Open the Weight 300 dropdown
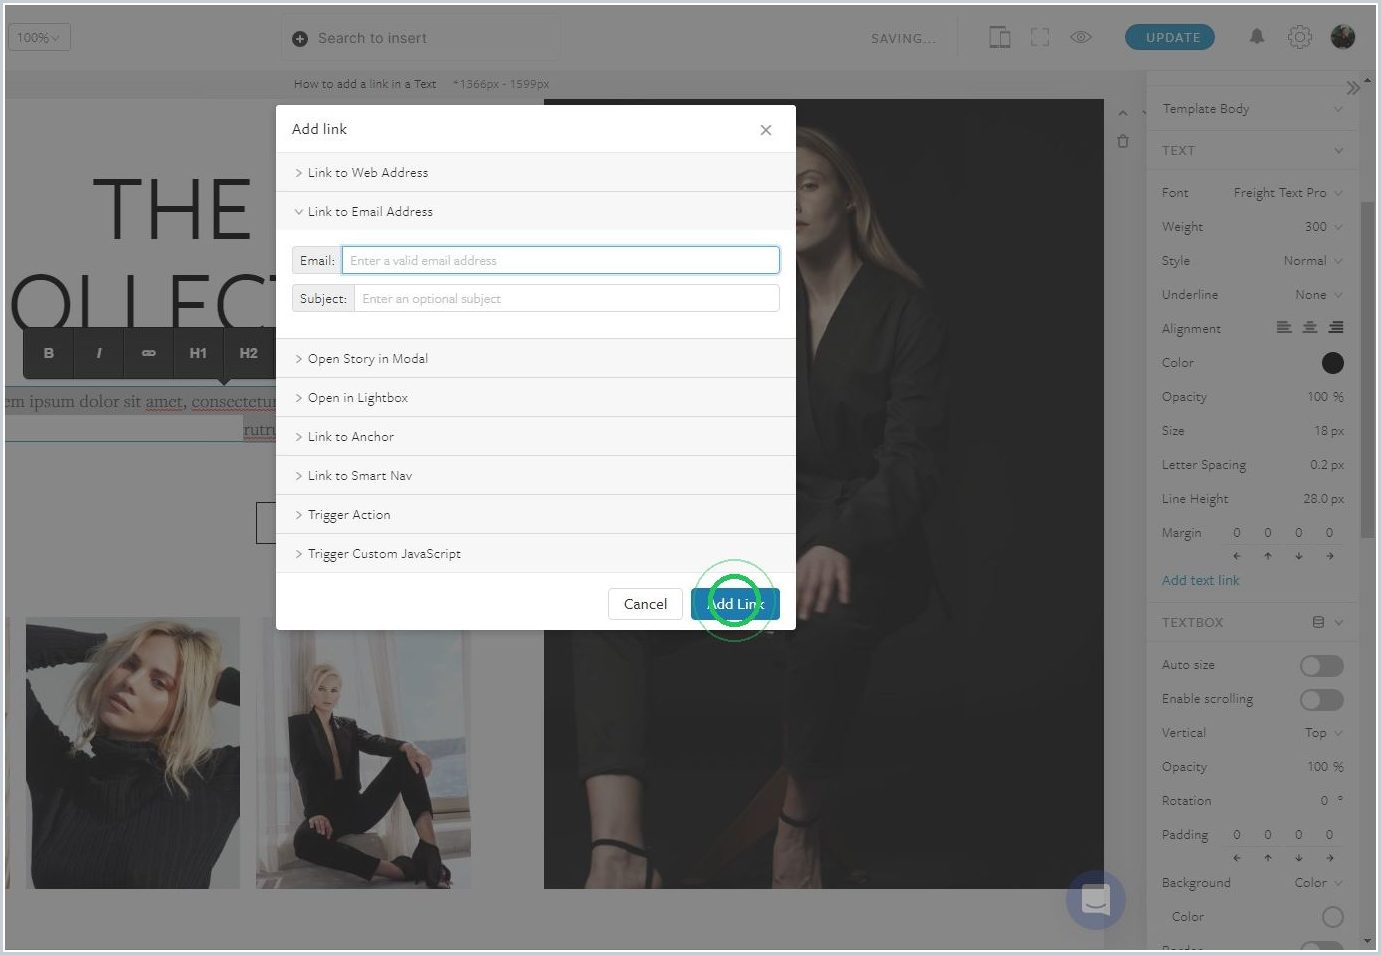The height and width of the screenshot is (955, 1381). [1323, 227]
